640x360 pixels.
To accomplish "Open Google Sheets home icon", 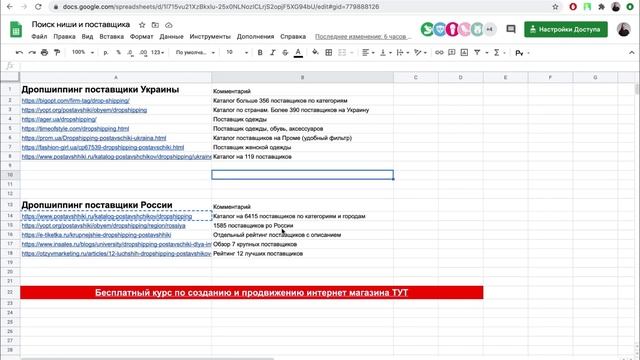I will pyautogui.click(x=16, y=29).
